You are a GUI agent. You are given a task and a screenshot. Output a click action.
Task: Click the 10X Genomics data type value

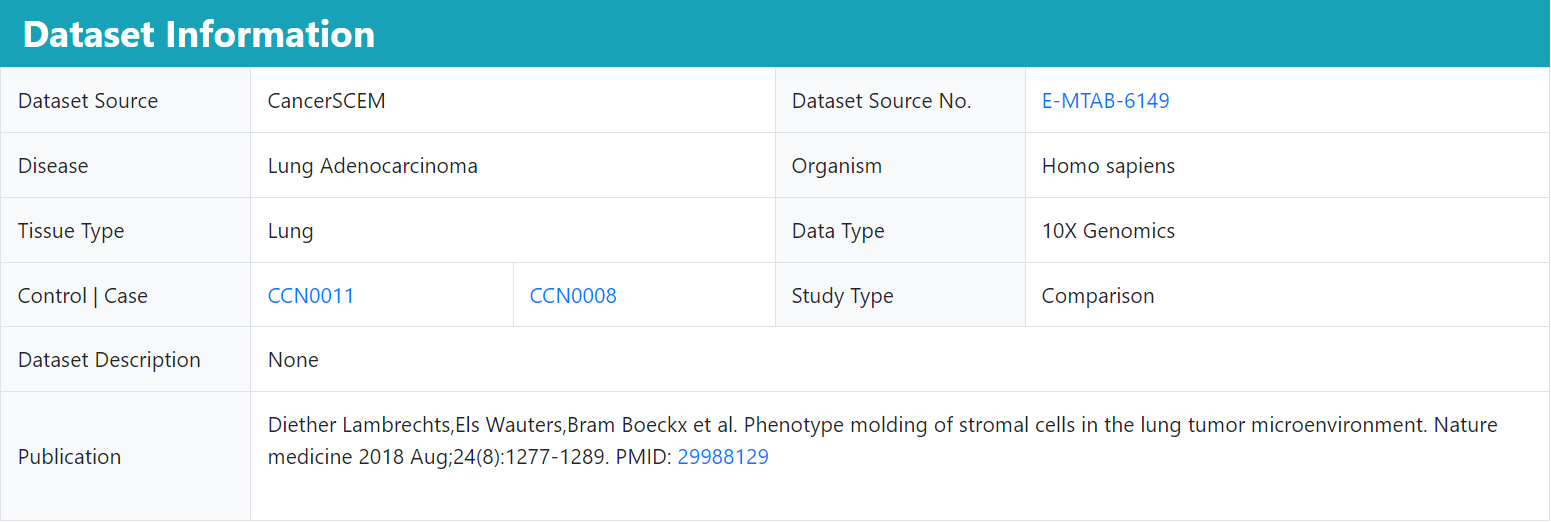(x=1108, y=231)
